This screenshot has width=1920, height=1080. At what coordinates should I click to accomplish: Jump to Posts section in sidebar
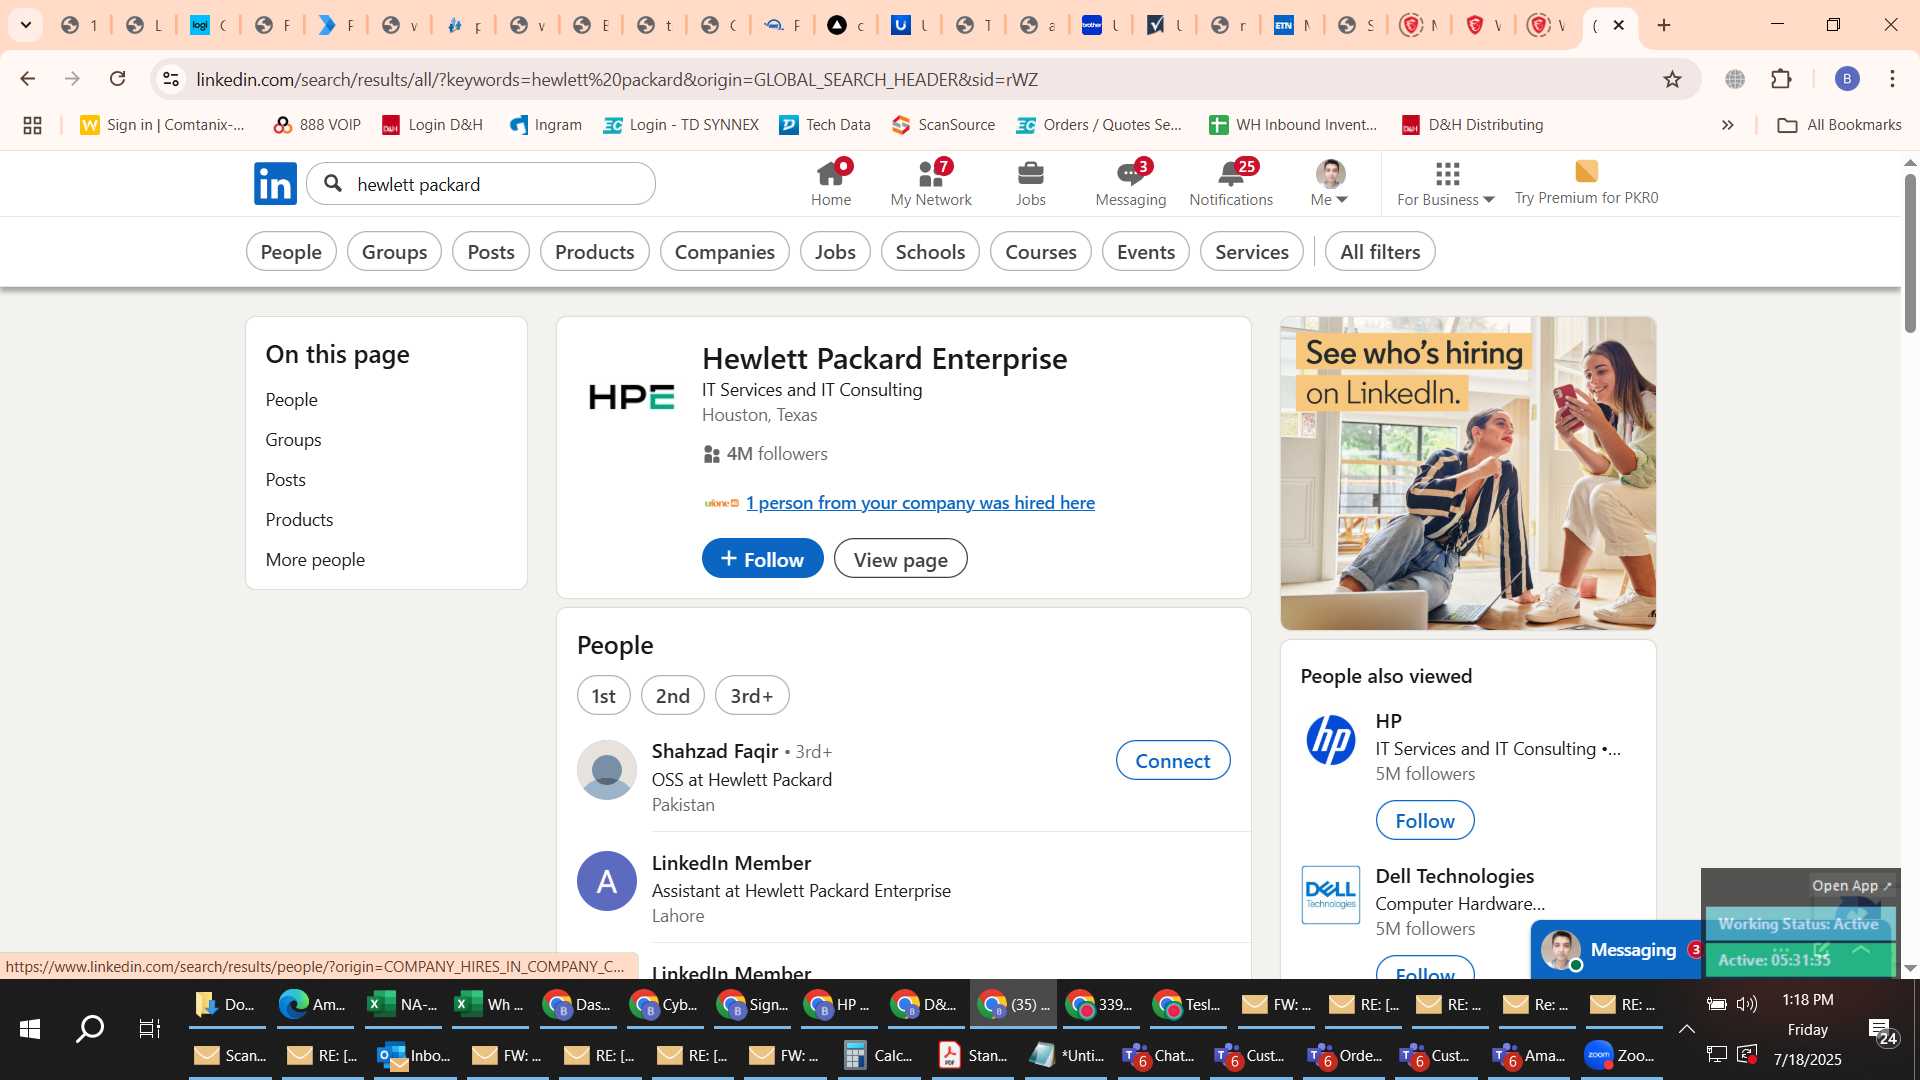[x=286, y=480]
